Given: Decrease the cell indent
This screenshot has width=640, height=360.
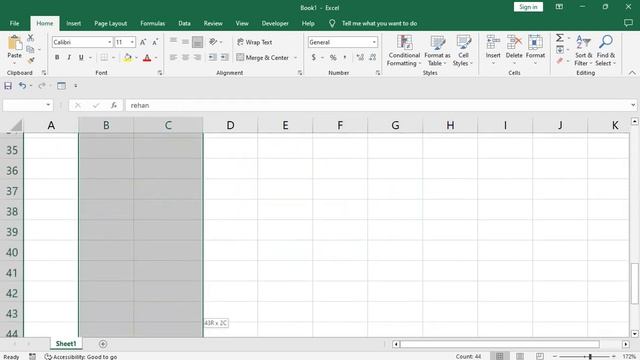Looking at the screenshot, I should coord(212,58).
